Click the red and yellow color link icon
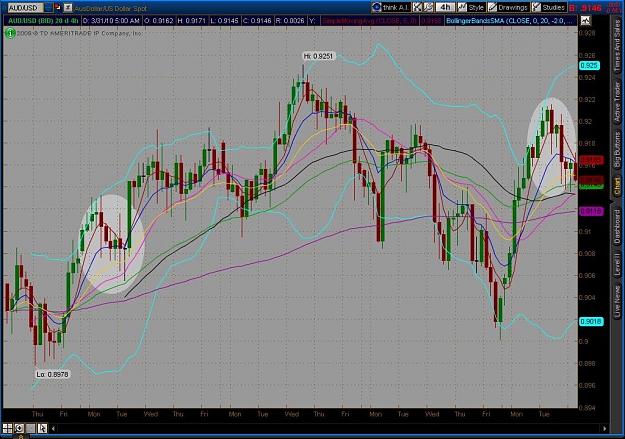The image size is (625, 439). tap(58, 7)
